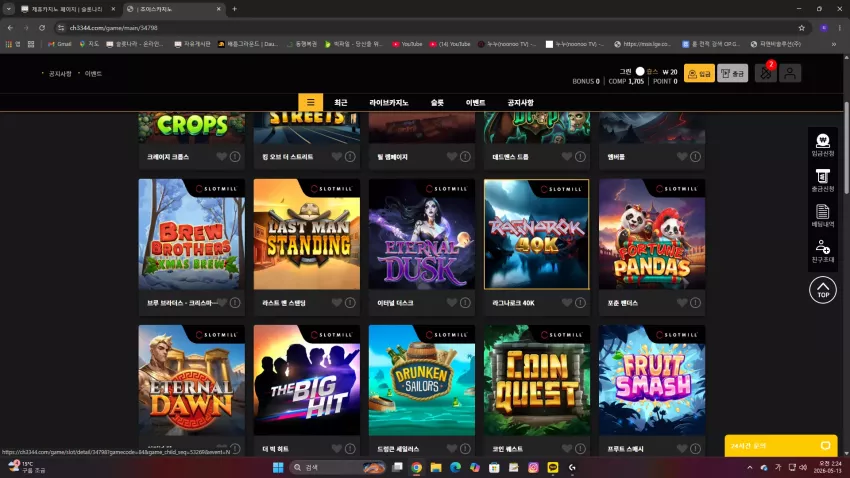Screen dimensions: 850x478
Task: Show info for Ragnarok 40K game
Action: [x=580, y=302]
